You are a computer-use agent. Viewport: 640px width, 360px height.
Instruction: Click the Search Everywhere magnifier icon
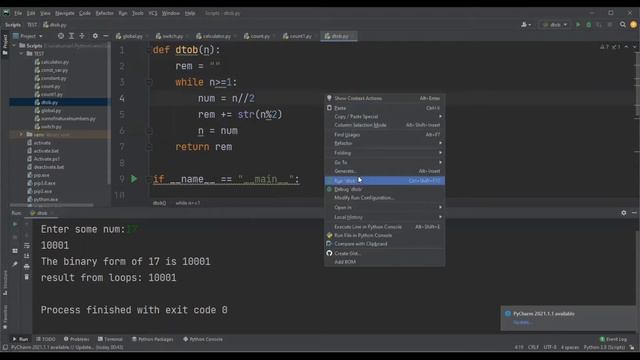tap(623, 25)
